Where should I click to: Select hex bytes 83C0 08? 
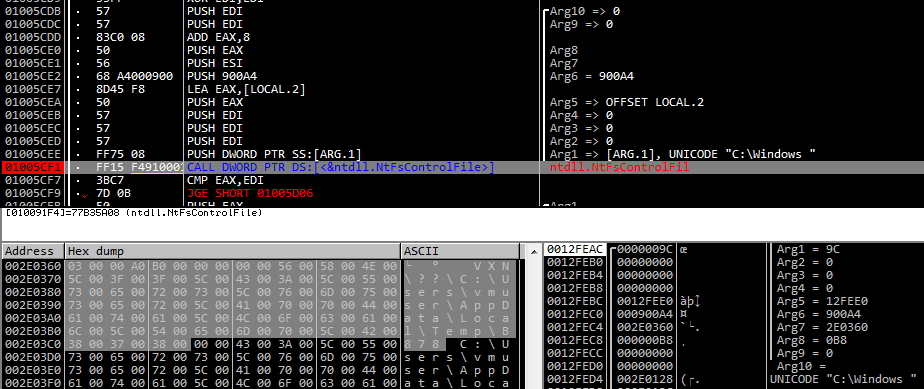coord(120,37)
